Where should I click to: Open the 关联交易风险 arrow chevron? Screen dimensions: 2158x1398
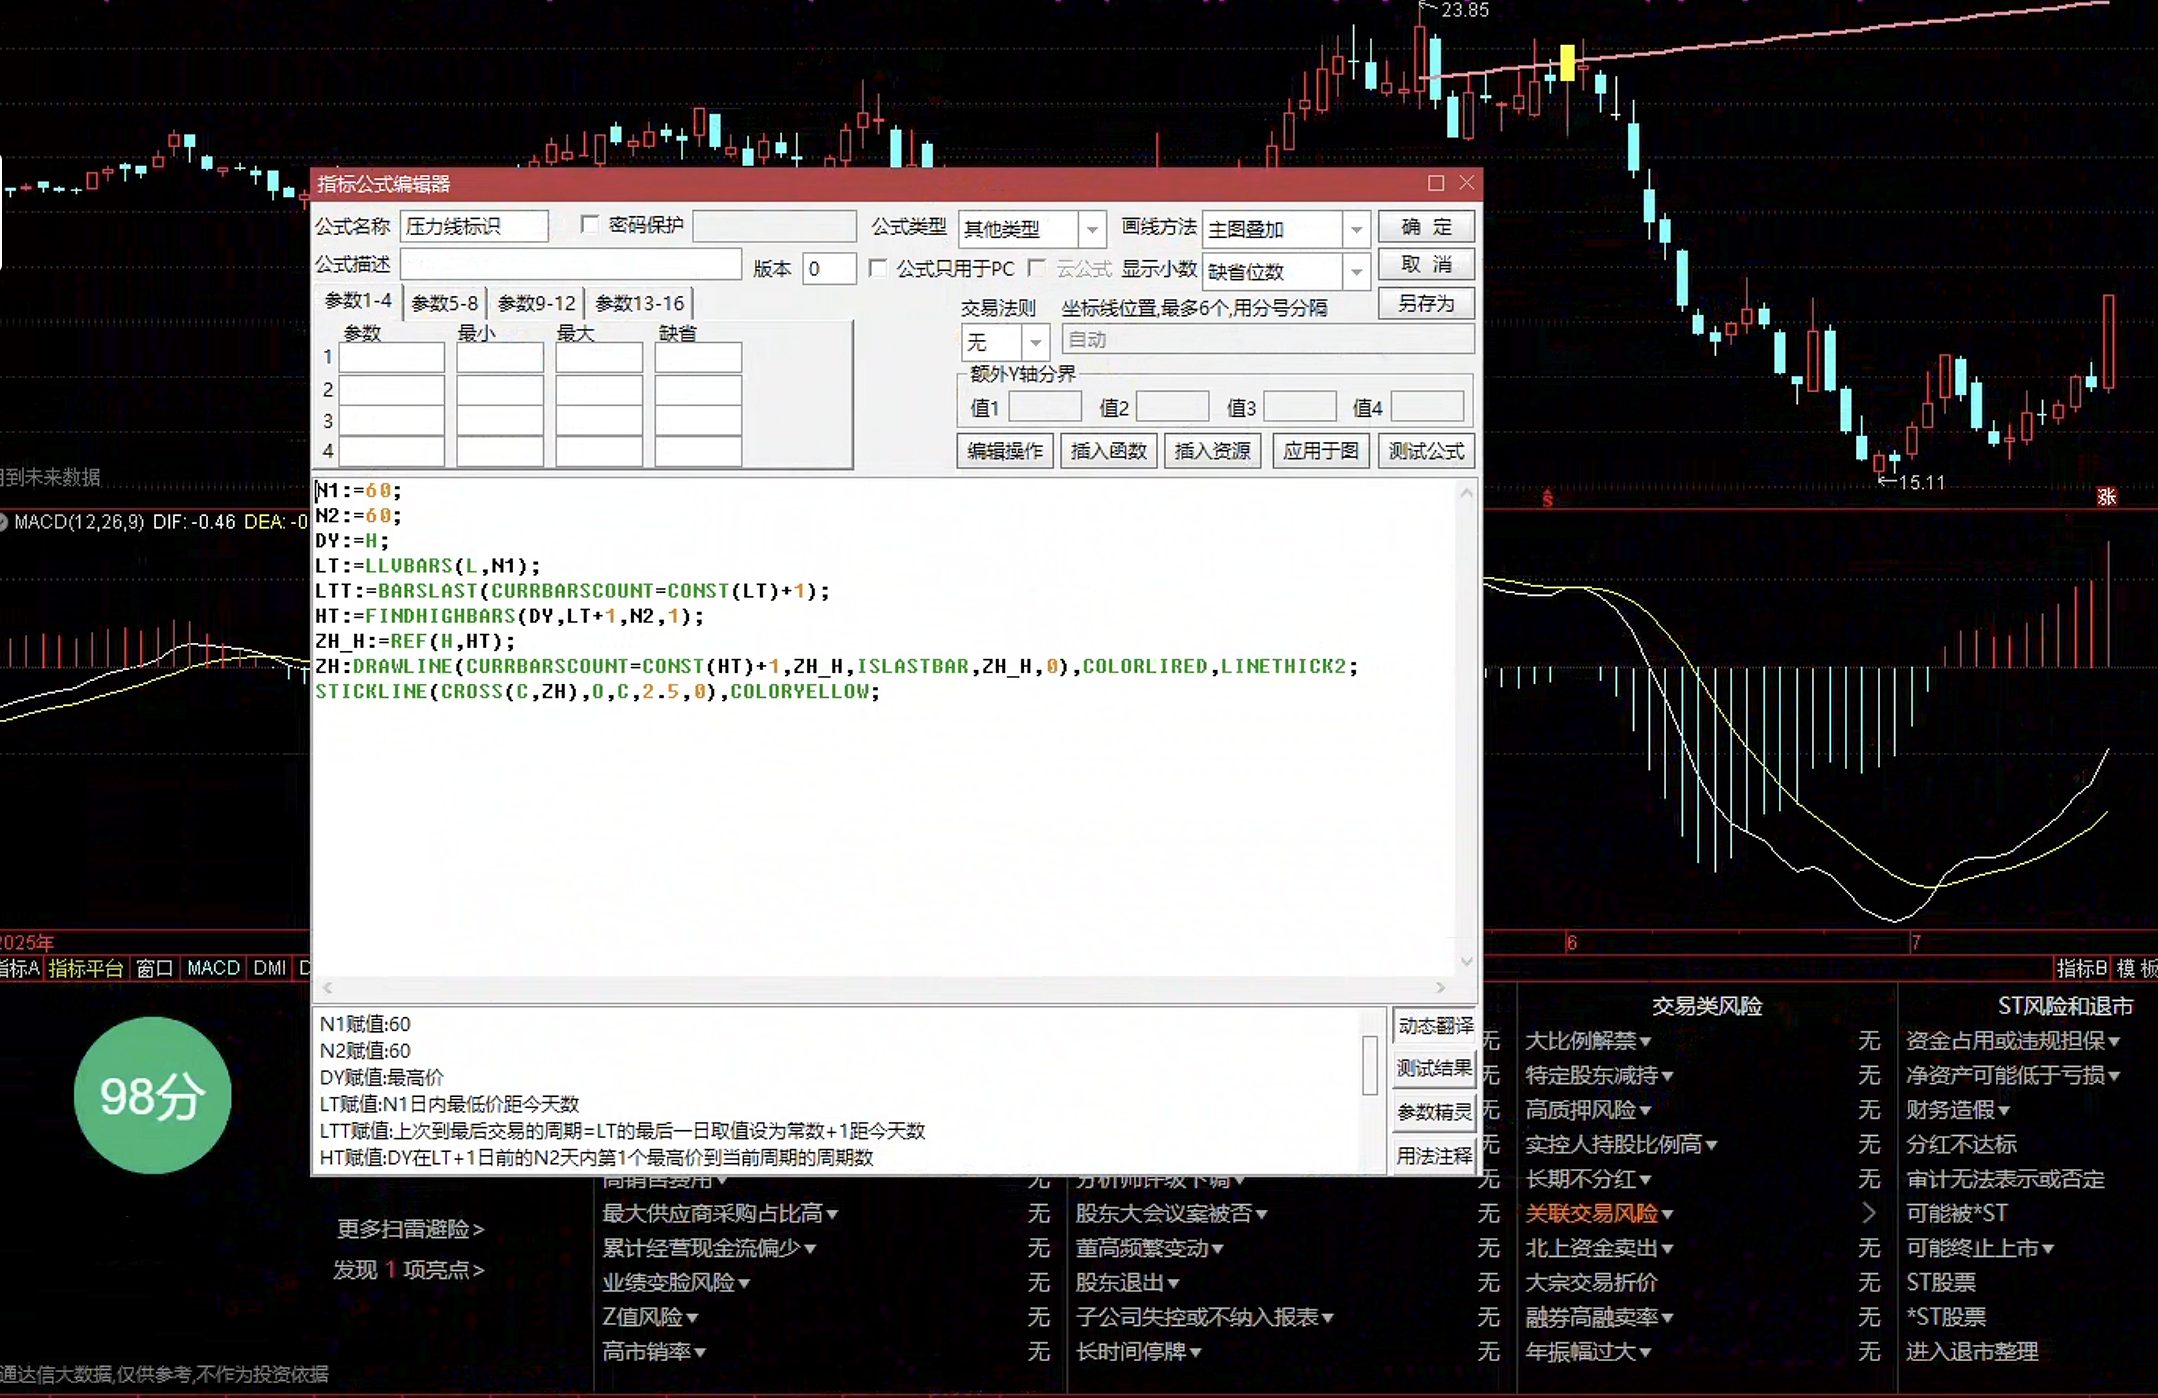pos(1869,1213)
